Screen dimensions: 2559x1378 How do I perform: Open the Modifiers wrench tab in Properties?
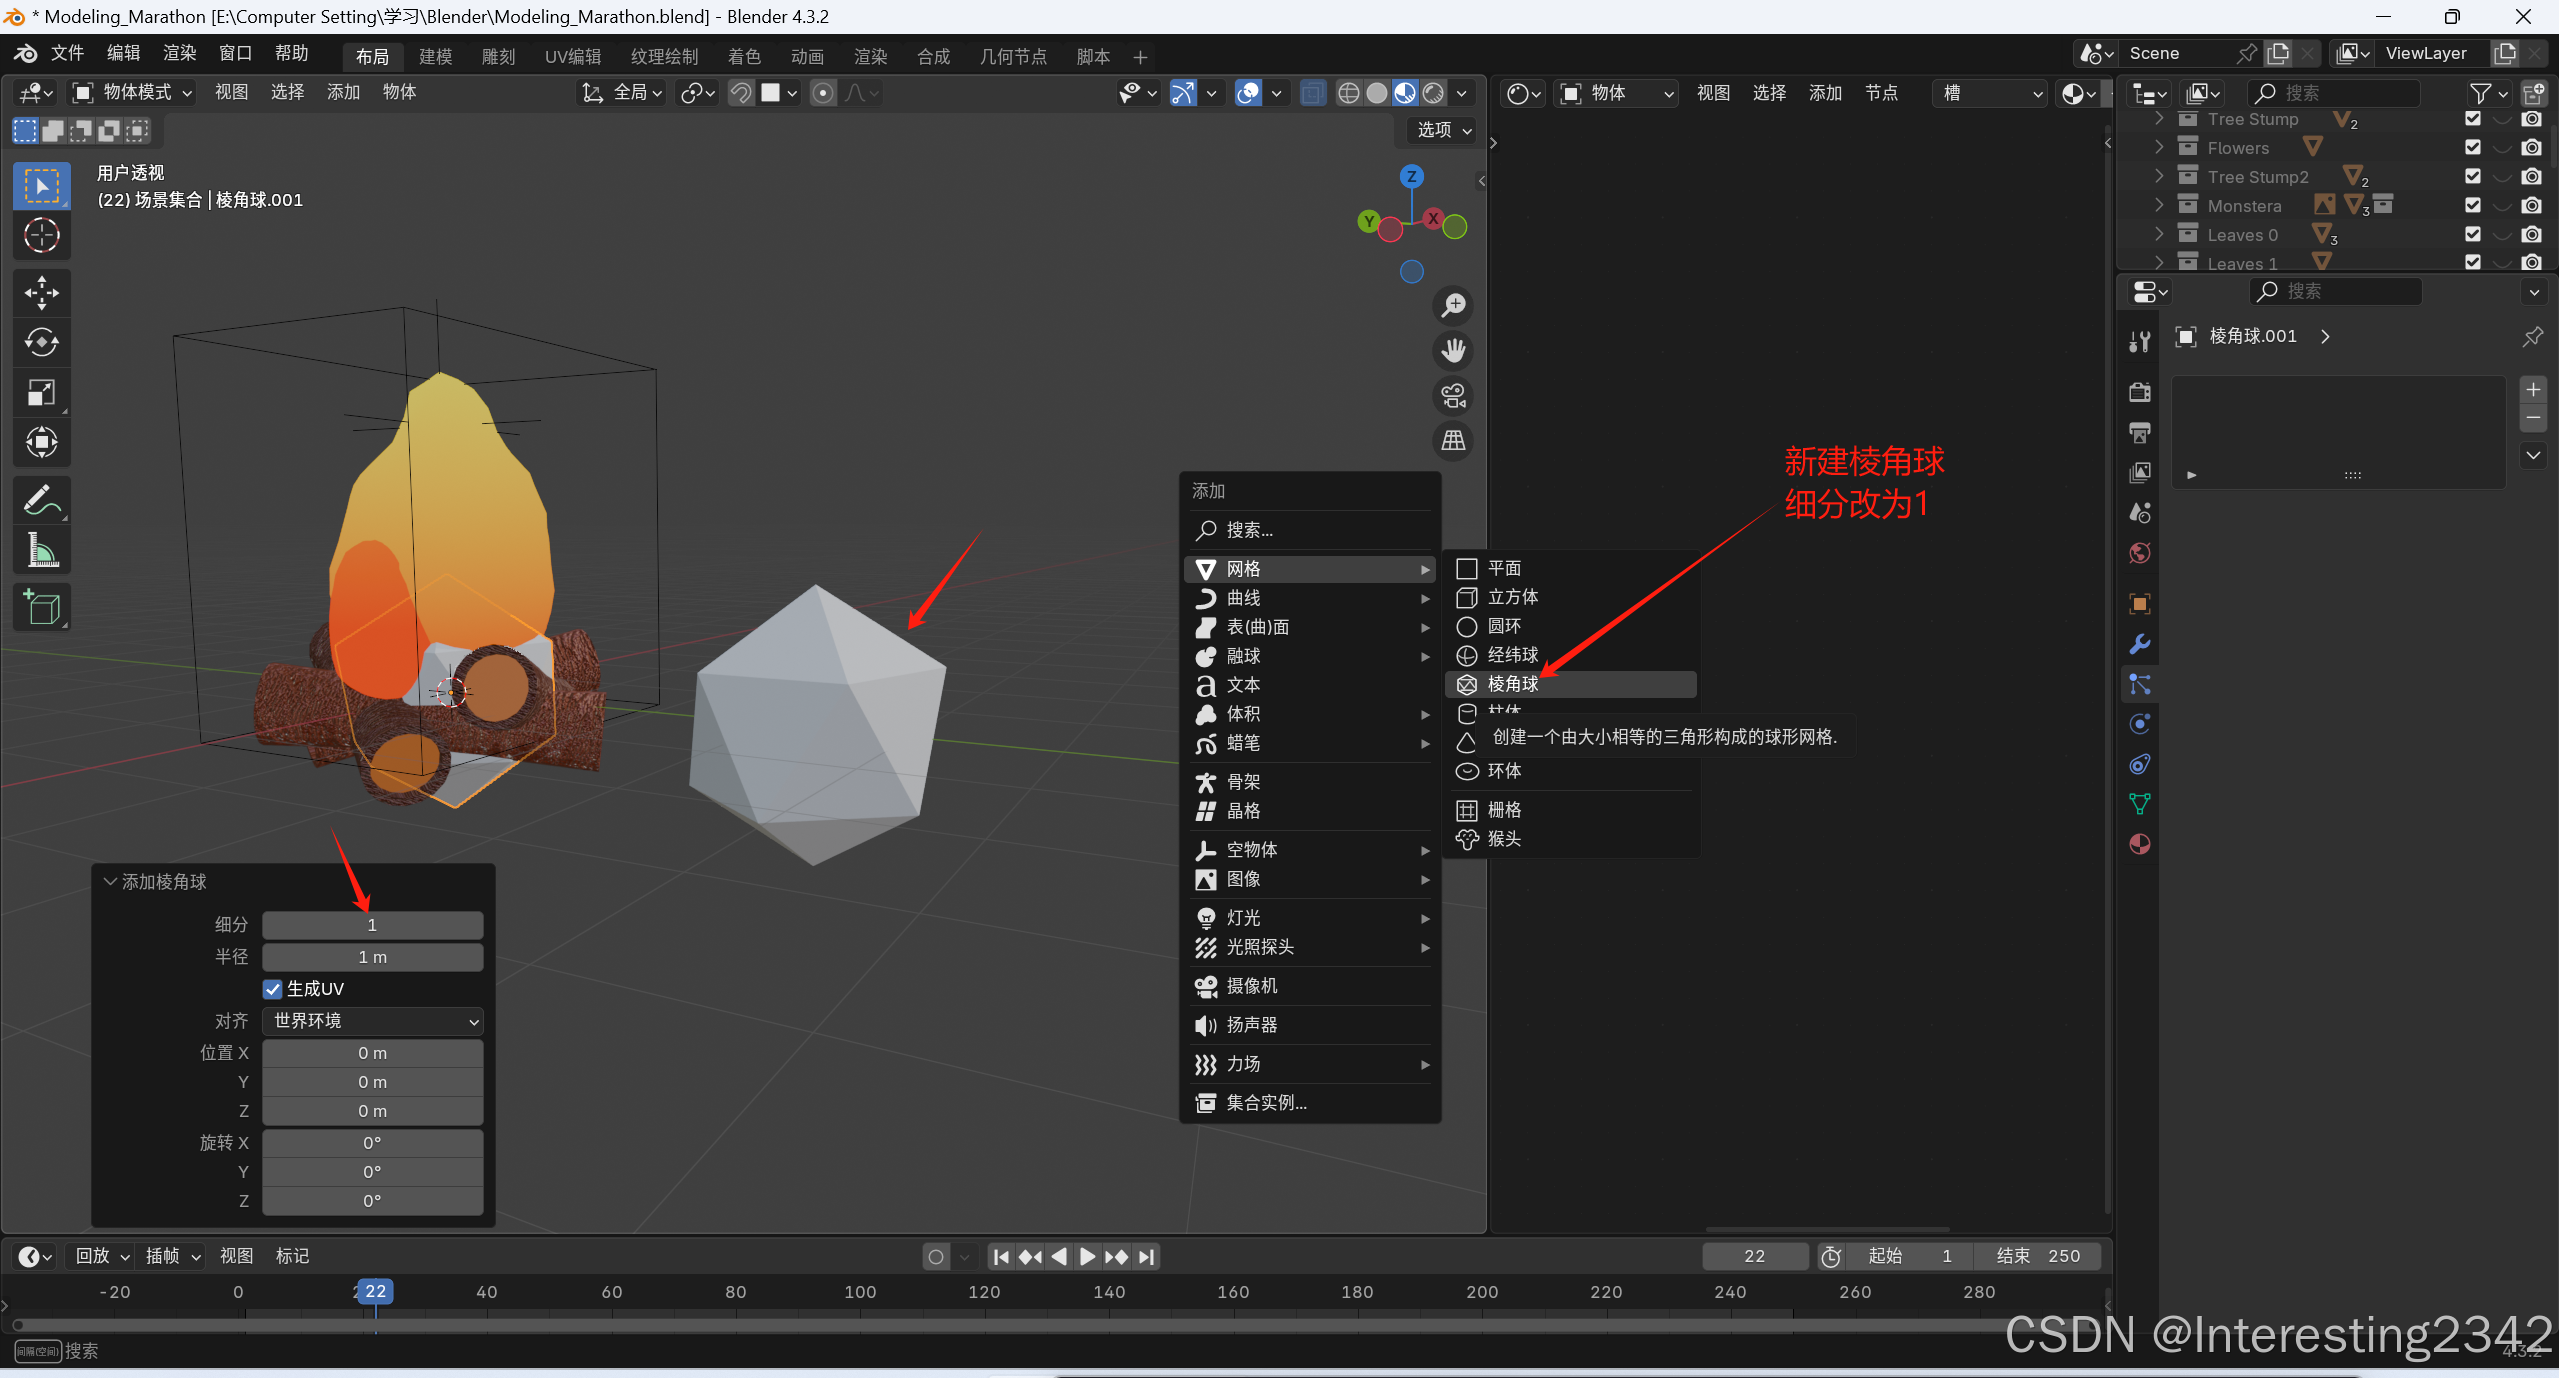[x=2139, y=644]
